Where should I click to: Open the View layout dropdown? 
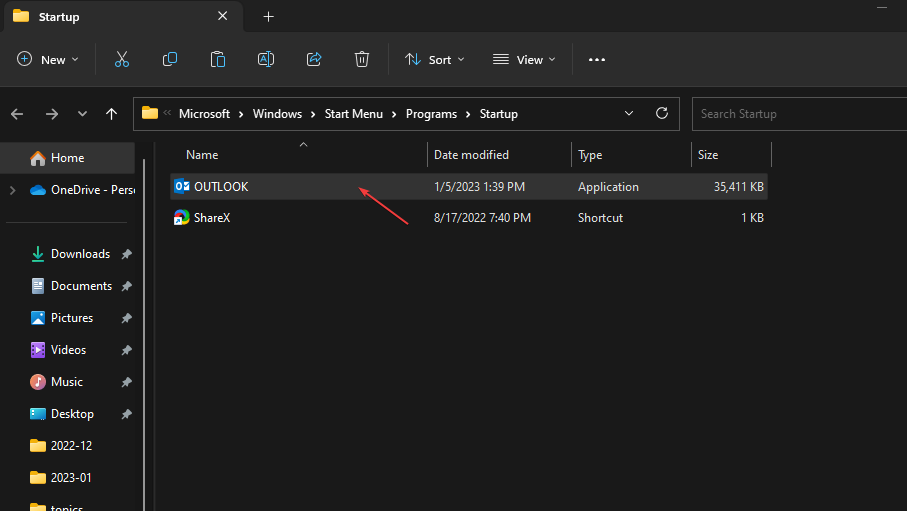(x=524, y=60)
